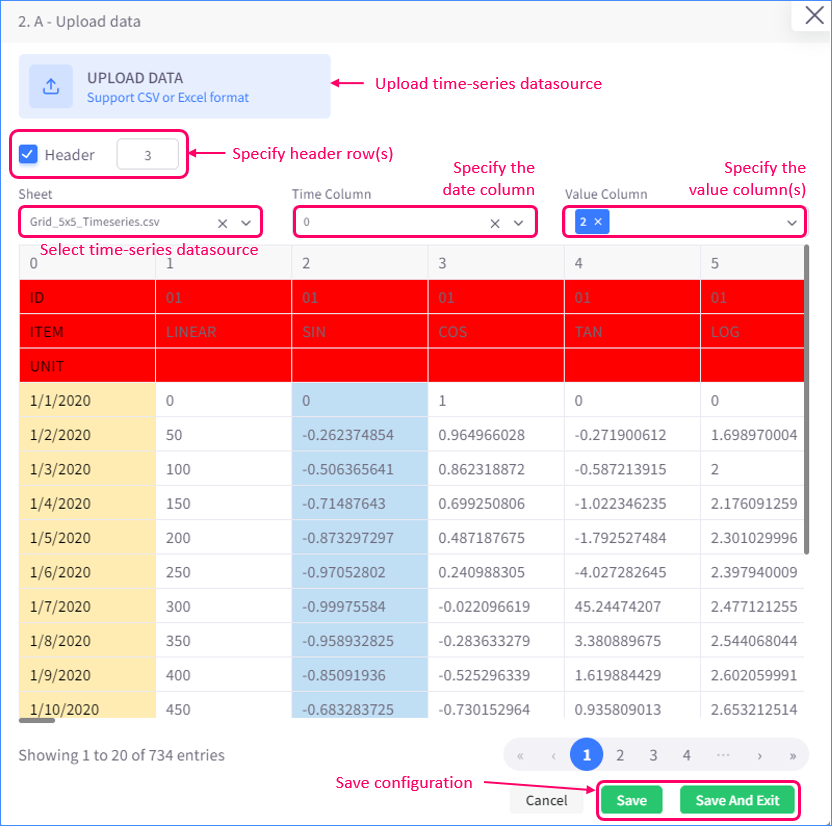Viewport: 832px width, 826px height.
Task: Expand the Time Column dropdown
Action: tap(518, 223)
